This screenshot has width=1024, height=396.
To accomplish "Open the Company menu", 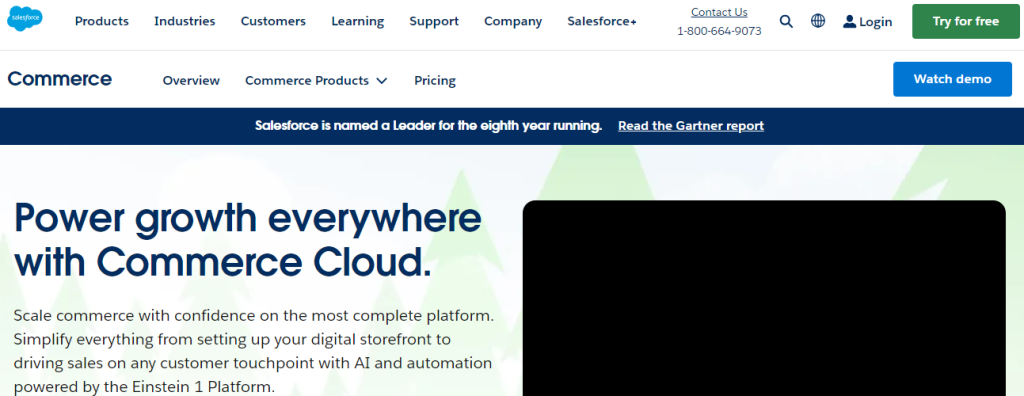I will [x=513, y=21].
